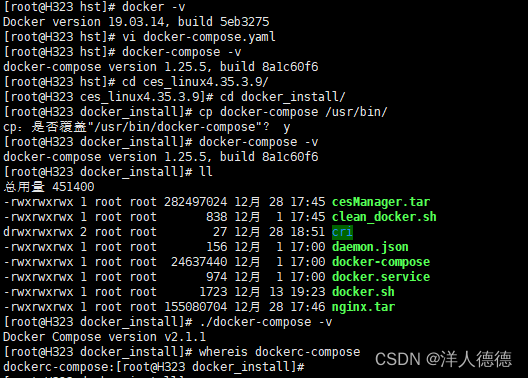Click the daemon.json filename
This screenshot has height=378, width=528.
tap(370, 247)
